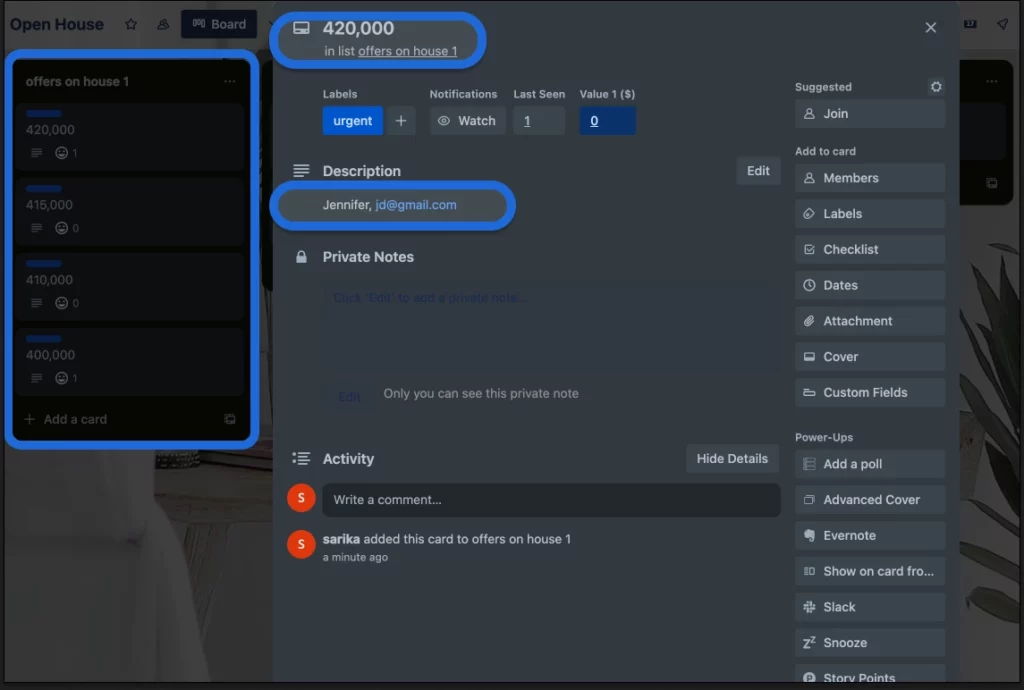Open the 410,000 card
Viewport: 1024px width, 690px height.
(x=131, y=287)
